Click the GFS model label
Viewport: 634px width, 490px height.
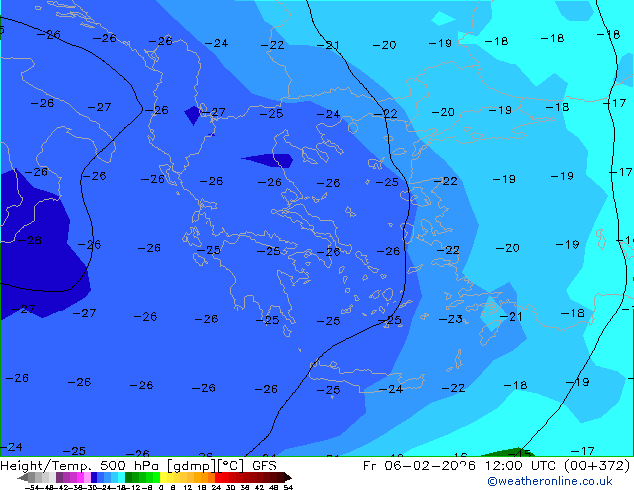(x=264, y=466)
